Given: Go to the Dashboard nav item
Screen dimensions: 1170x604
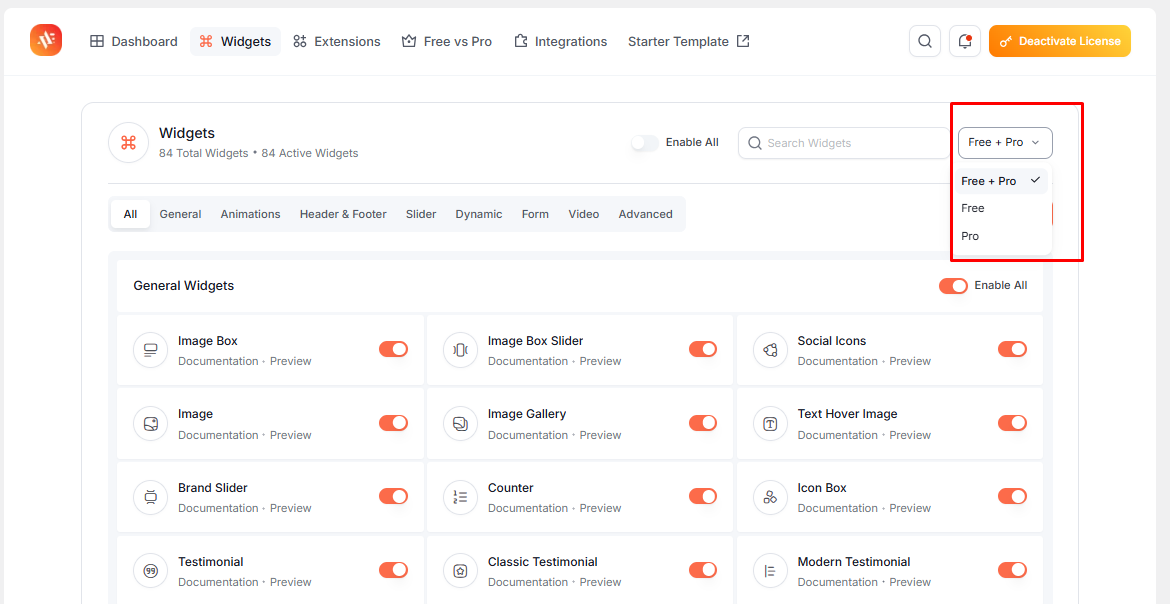Looking at the screenshot, I should (x=134, y=41).
